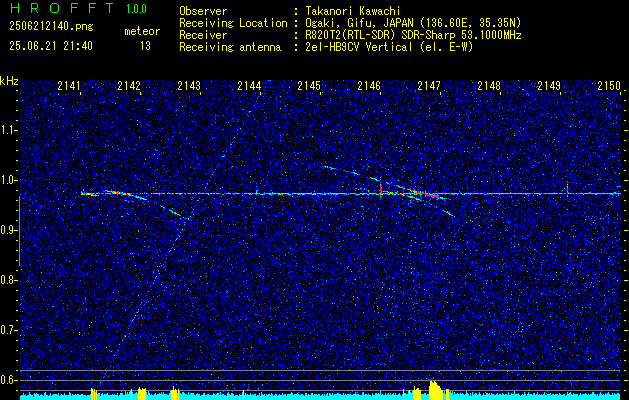Click the large yellow power peak below 2147
The height and width of the screenshot is (400, 629).
(435, 389)
